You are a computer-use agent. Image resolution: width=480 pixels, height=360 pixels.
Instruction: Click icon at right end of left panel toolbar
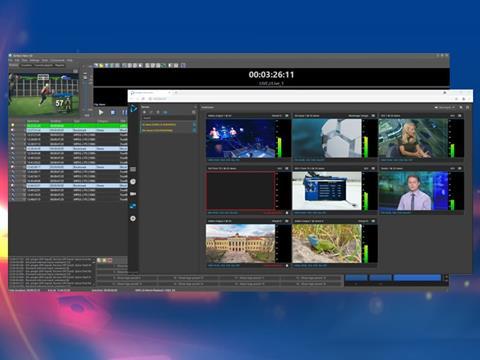pyautogui.click(x=194, y=112)
